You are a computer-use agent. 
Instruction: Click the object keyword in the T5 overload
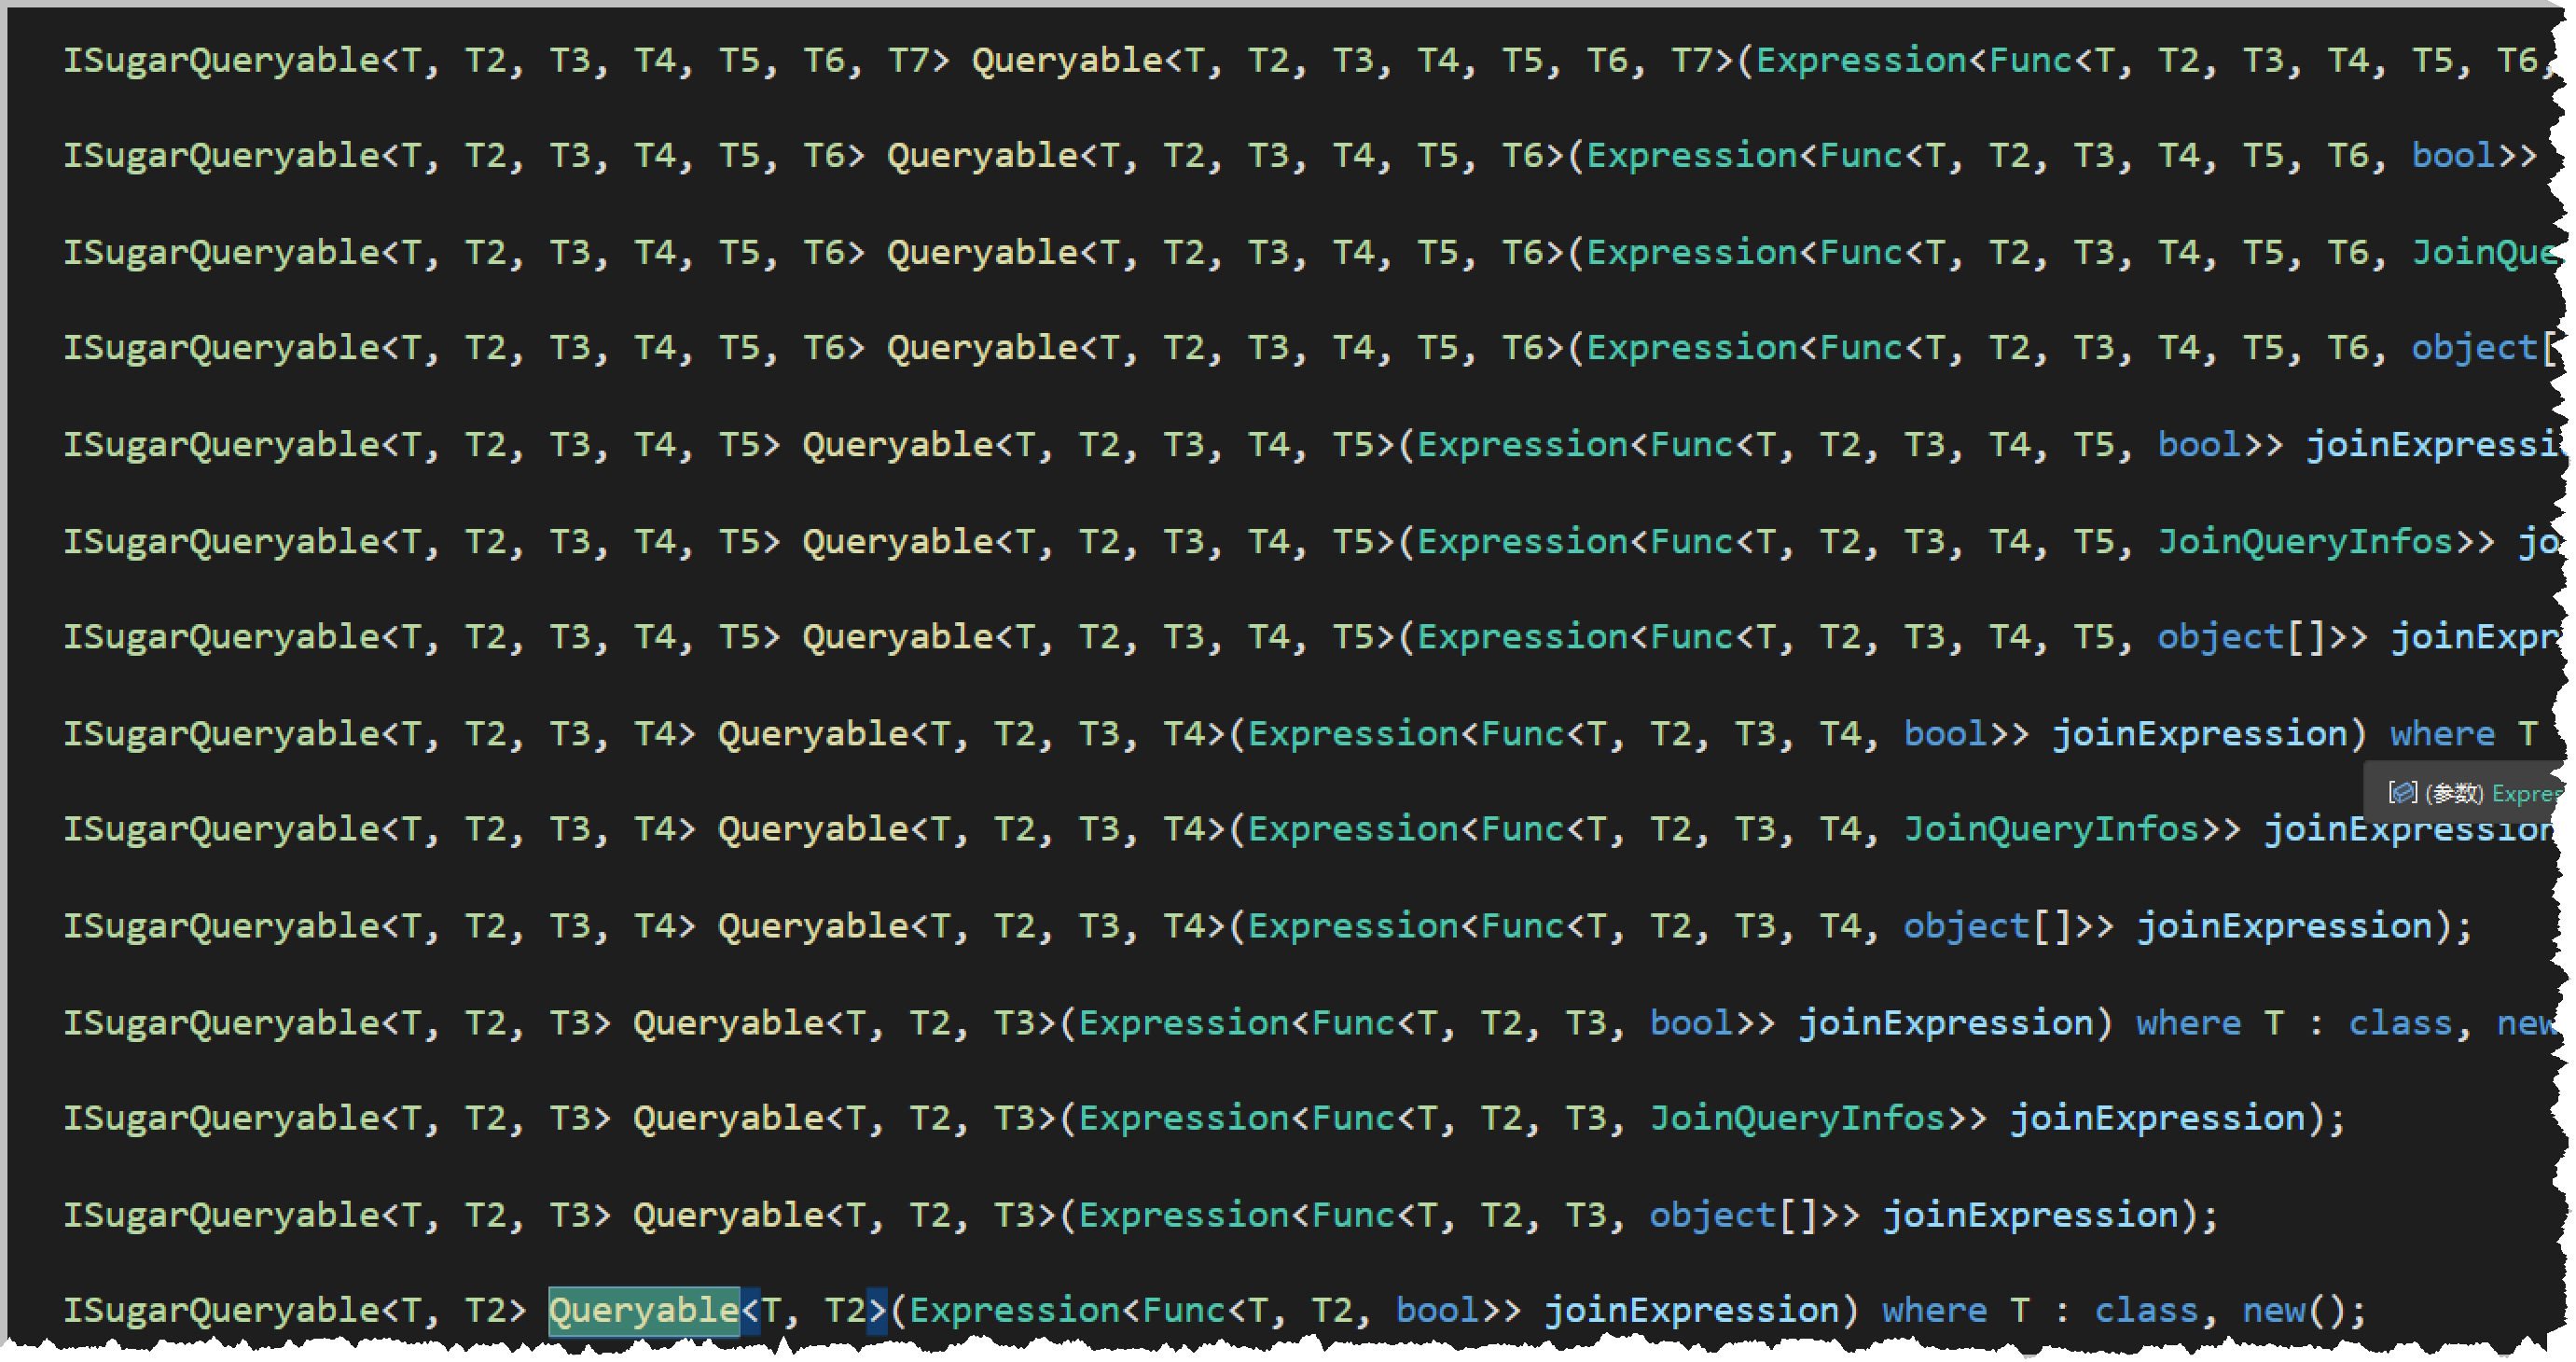tap(2219, 636)
